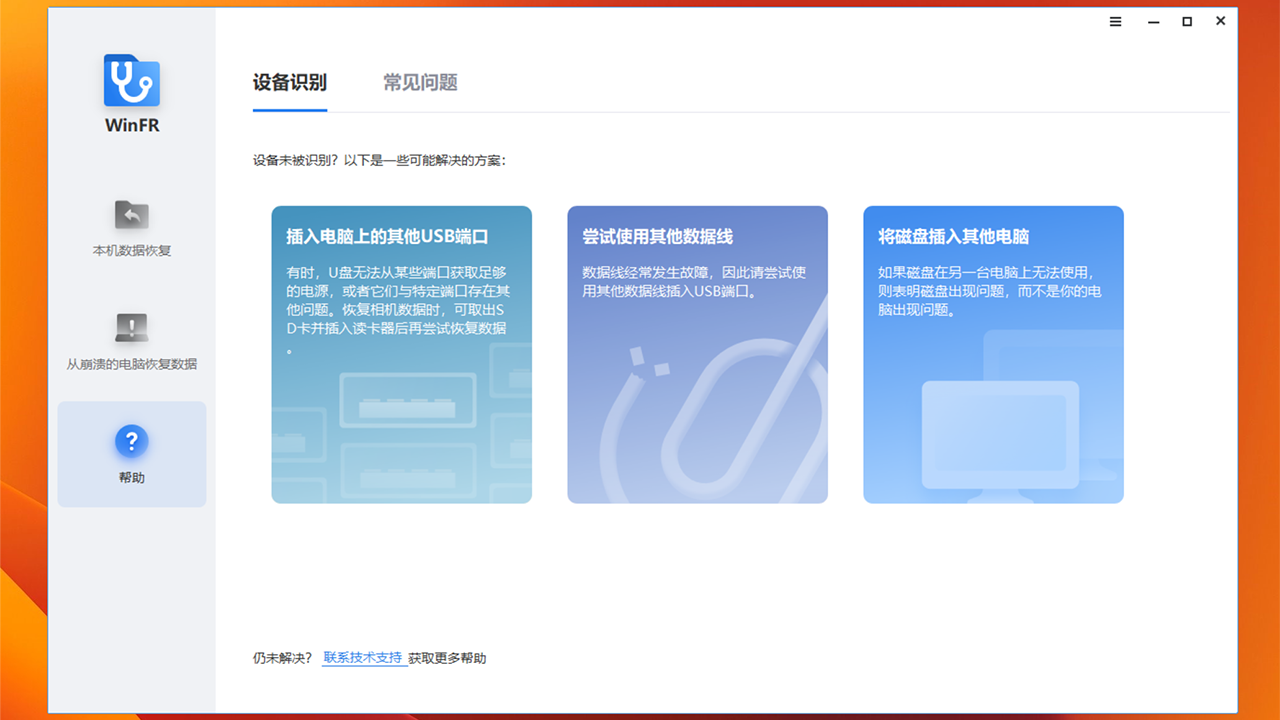This screenshot has height=720, width=1280.
Task: Click the 将磁盘插入其他电脑 card
Action: [x=993, y=353]
